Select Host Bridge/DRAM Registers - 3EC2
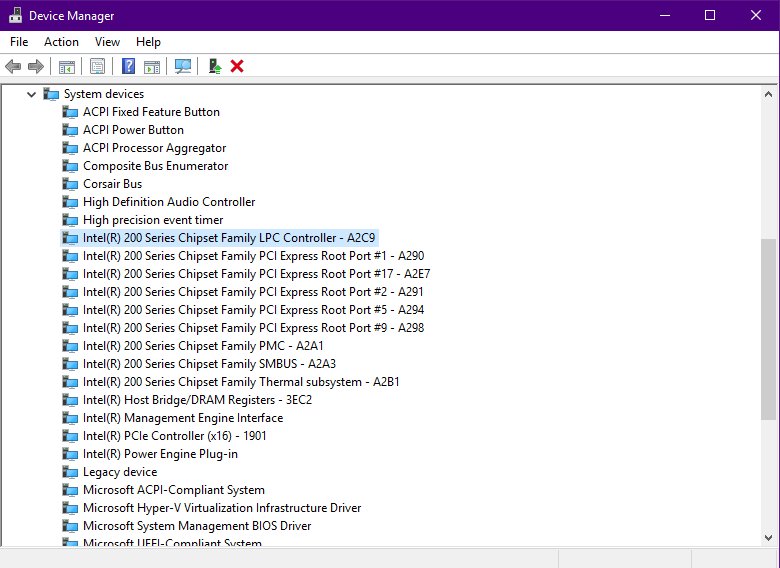 pos(197,400)
